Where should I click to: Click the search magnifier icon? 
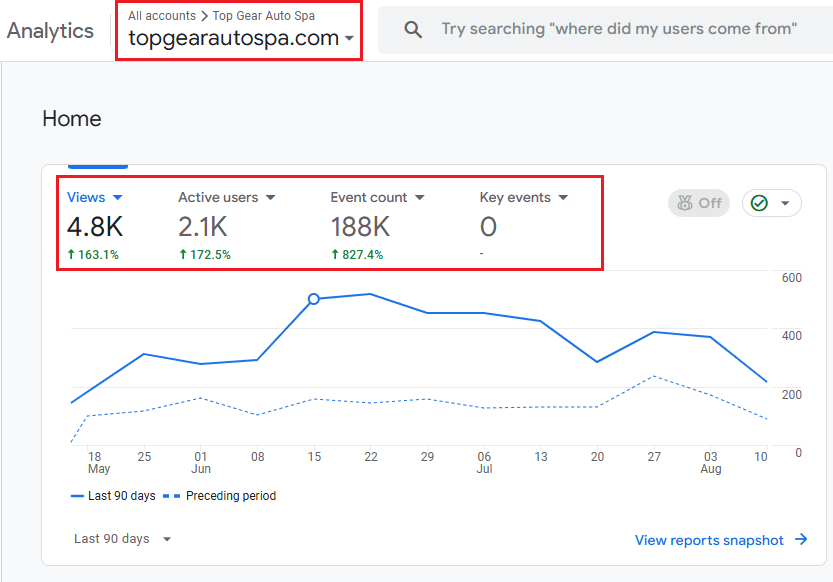413,30
